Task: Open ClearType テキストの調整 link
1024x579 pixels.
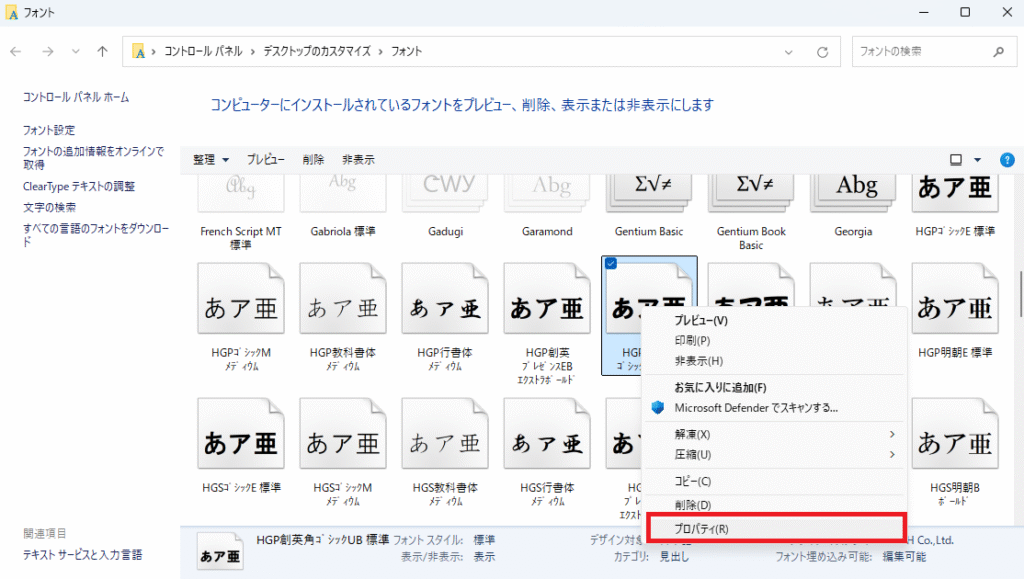Action: point(79,186)
